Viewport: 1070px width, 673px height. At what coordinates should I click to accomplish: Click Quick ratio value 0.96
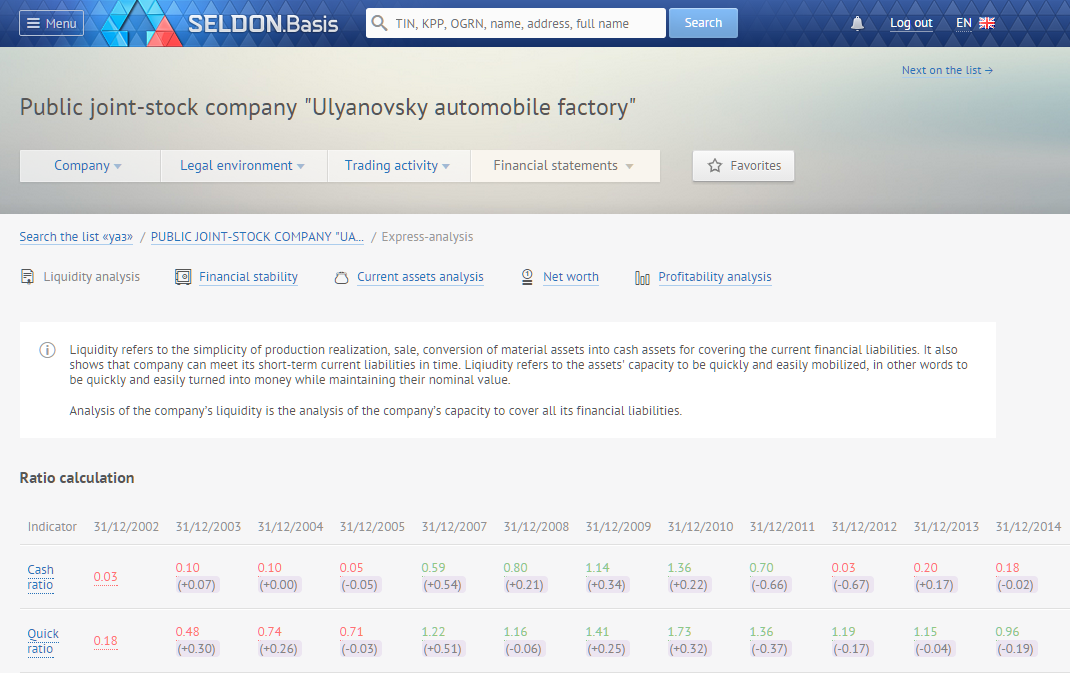point(1007,632)
